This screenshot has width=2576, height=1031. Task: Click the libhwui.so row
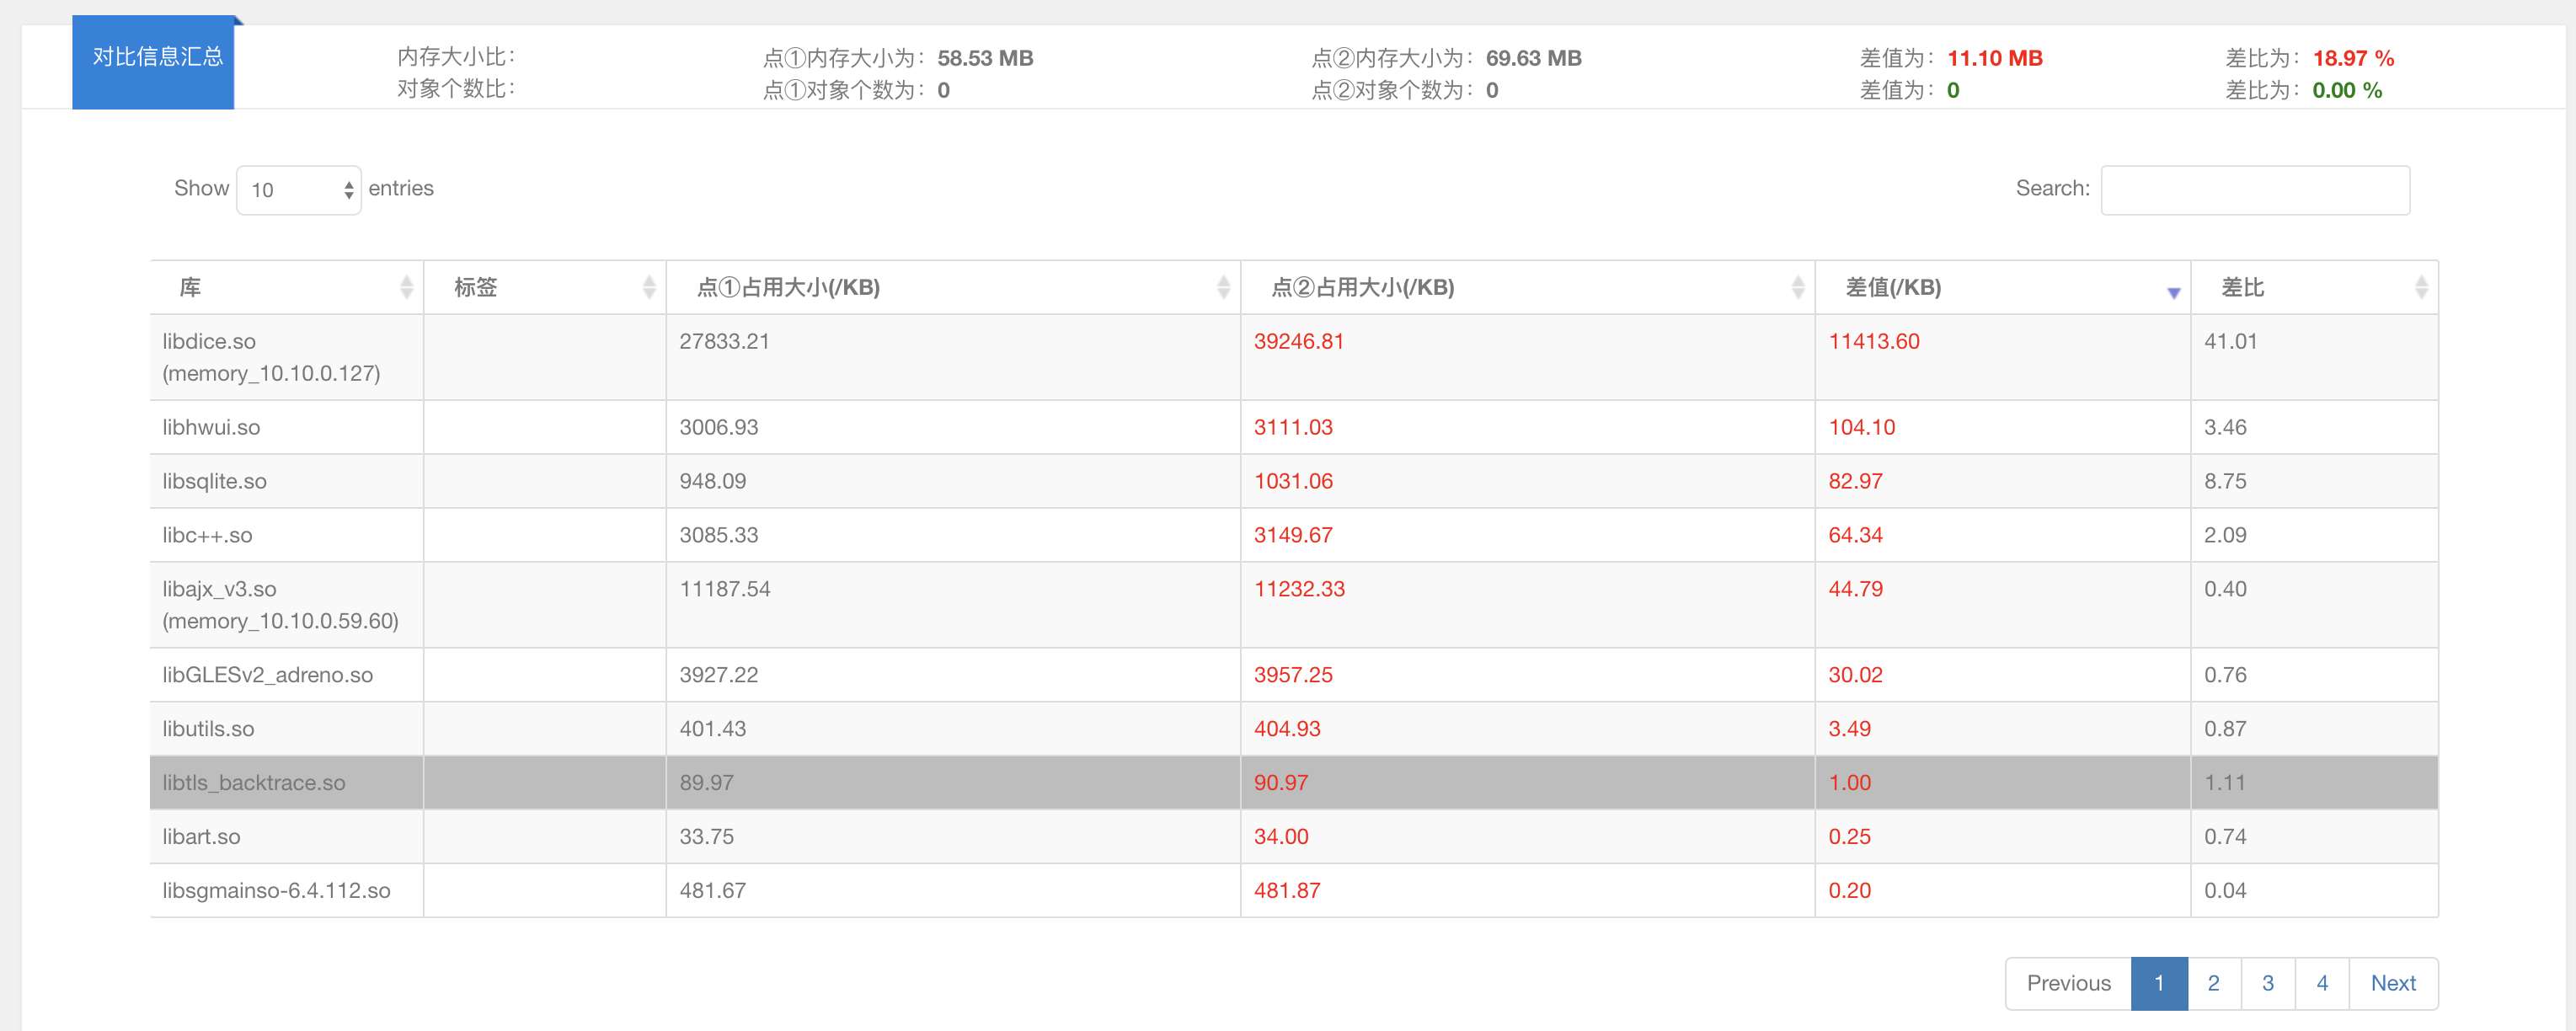(211, 428)
